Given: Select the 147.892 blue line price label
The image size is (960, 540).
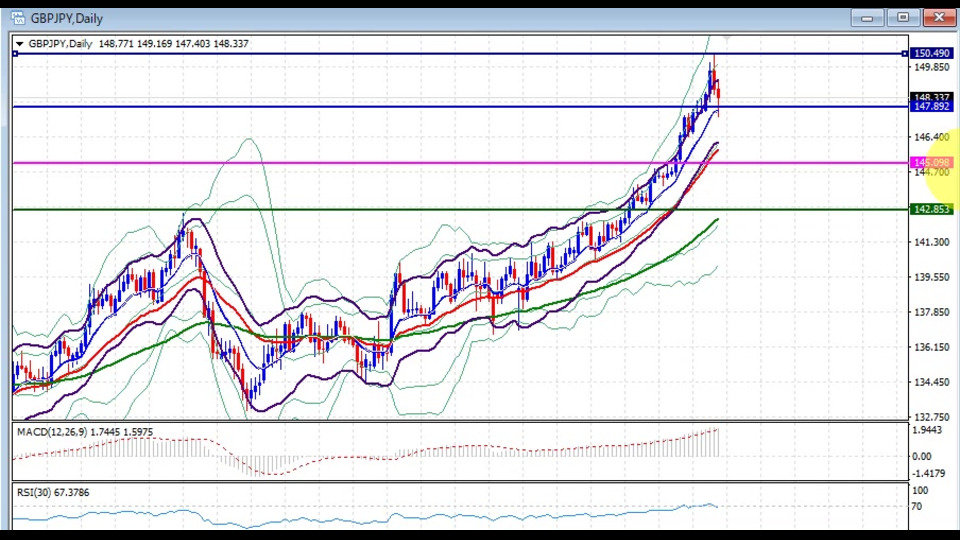Looking at the screenshot, I should coord(931,107).
